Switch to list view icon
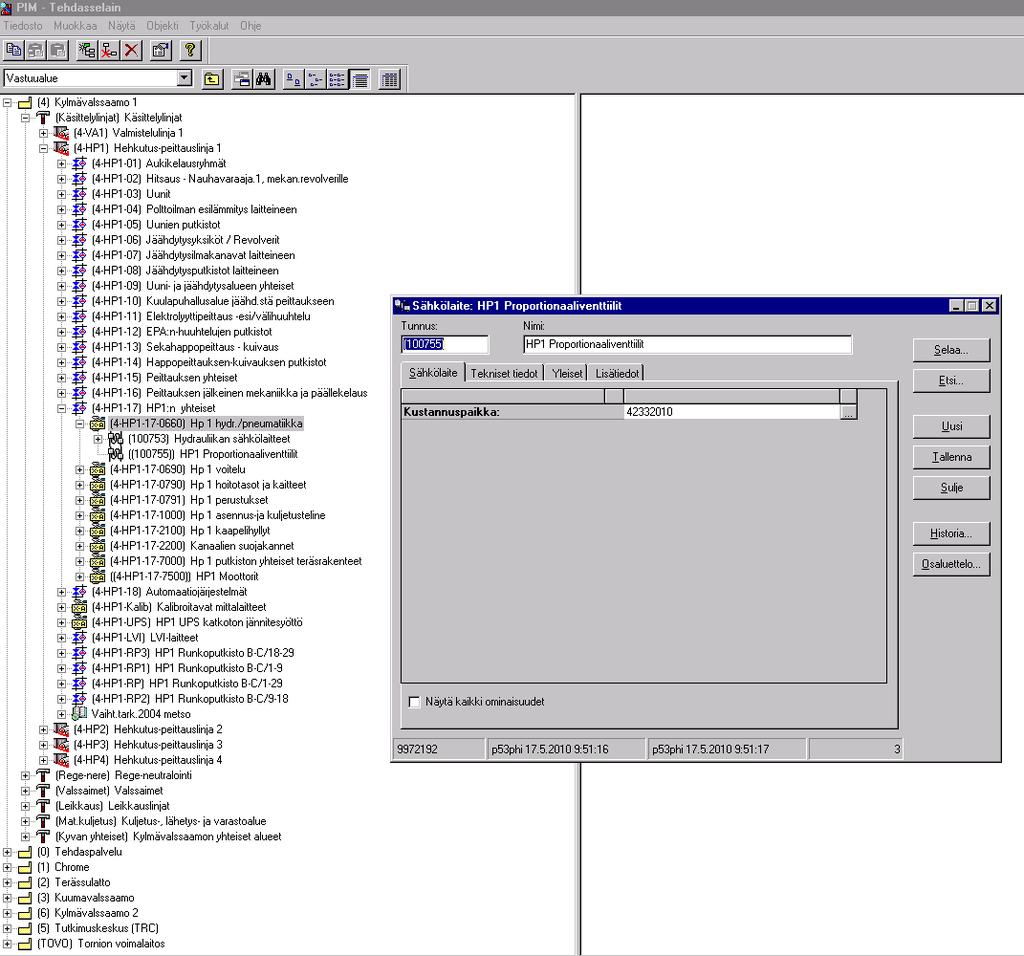This screenshot has height=956, width=1024. [337, 80]
